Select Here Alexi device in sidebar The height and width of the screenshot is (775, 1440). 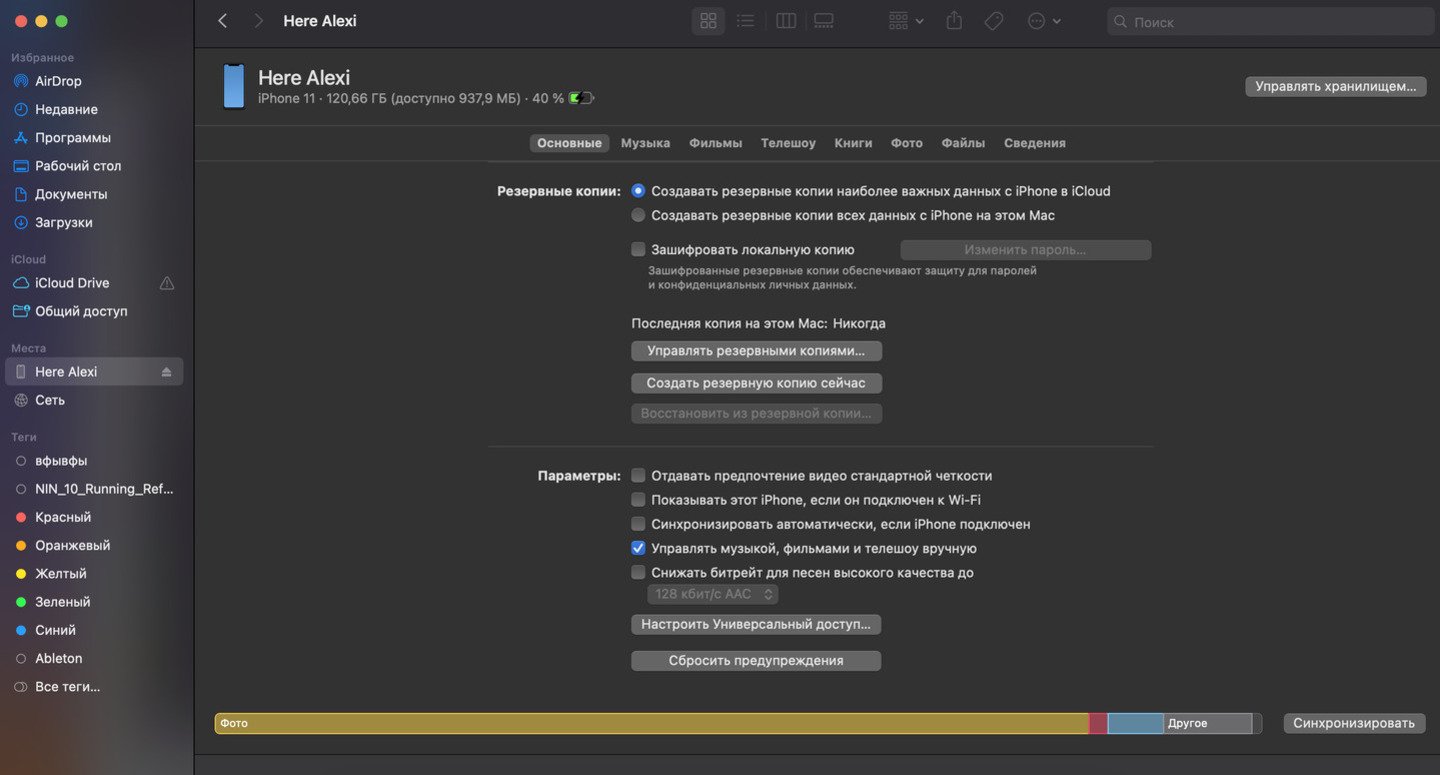click(x=96, y=372)
